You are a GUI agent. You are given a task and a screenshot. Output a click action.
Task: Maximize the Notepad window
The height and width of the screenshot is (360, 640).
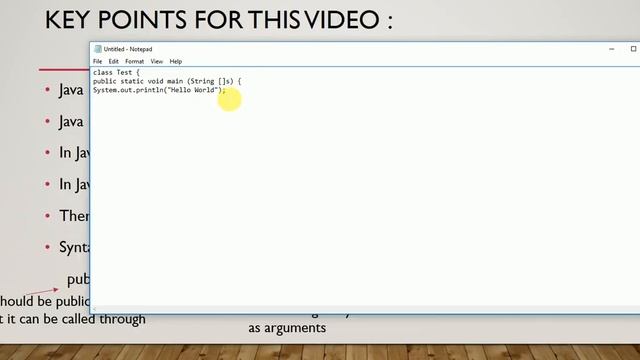coord(633,49)
